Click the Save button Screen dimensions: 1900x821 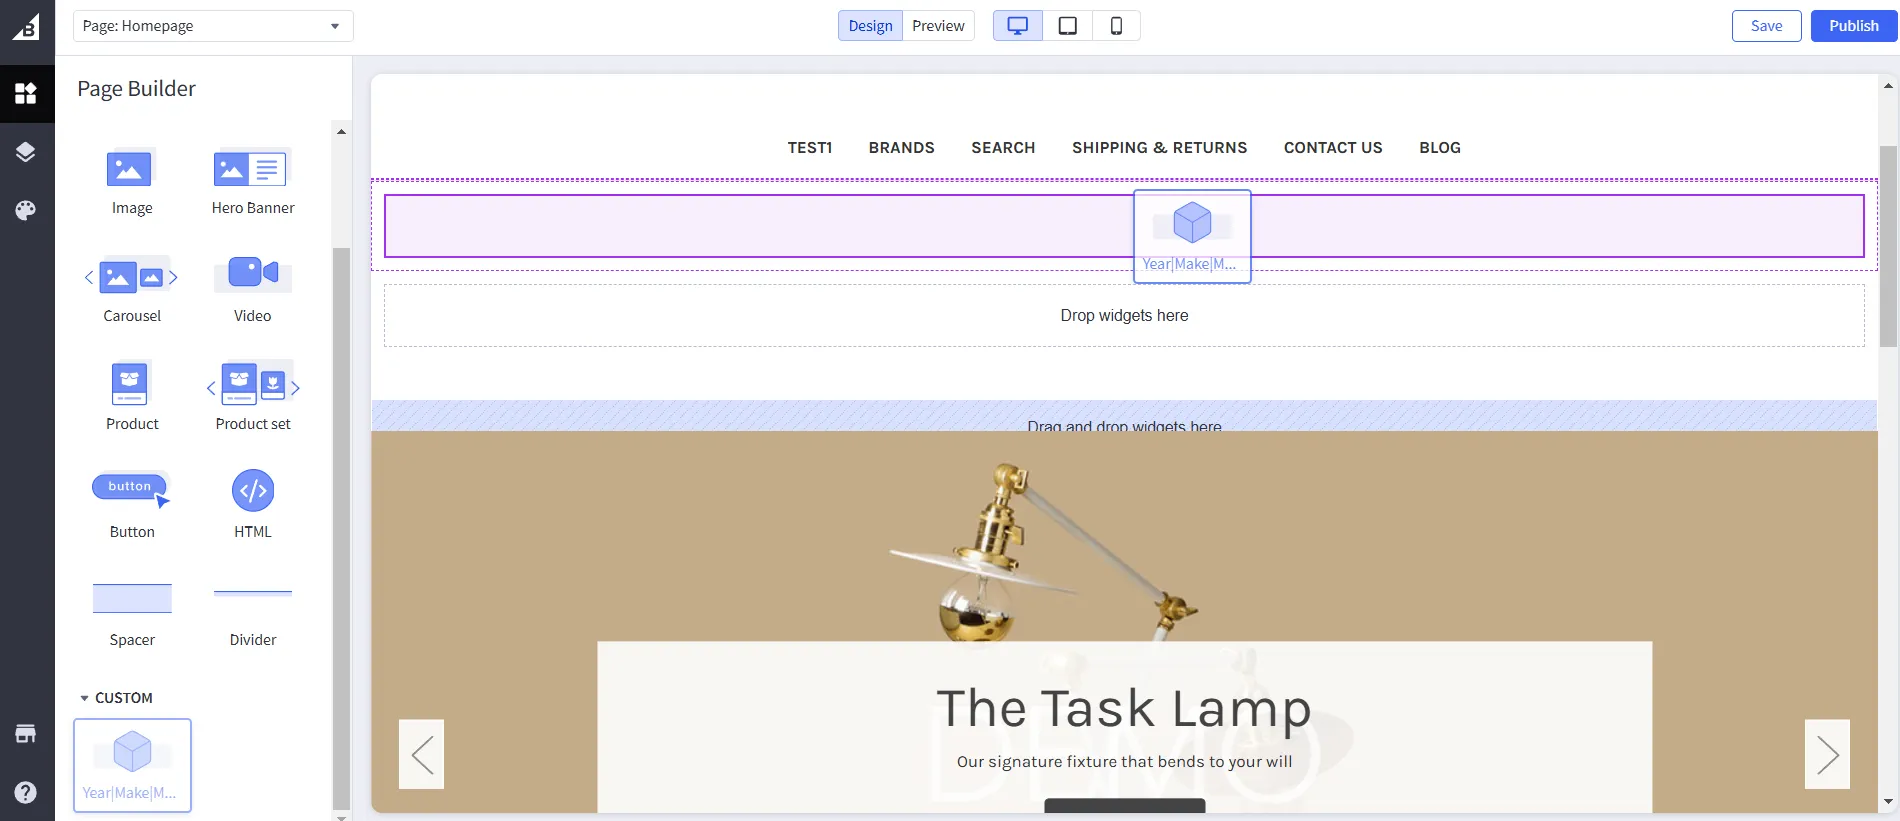pyautogui.click(x=1766, y=26)
